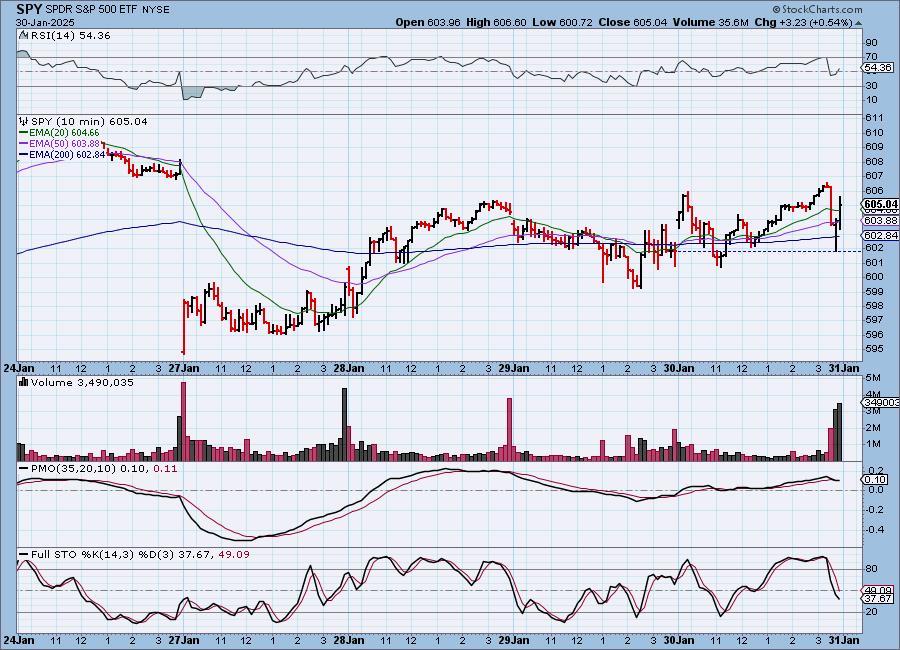The height and width of the screenshot is (650, 900).
Task: Click the 608 price axis label
Action: tap(874, 161)
